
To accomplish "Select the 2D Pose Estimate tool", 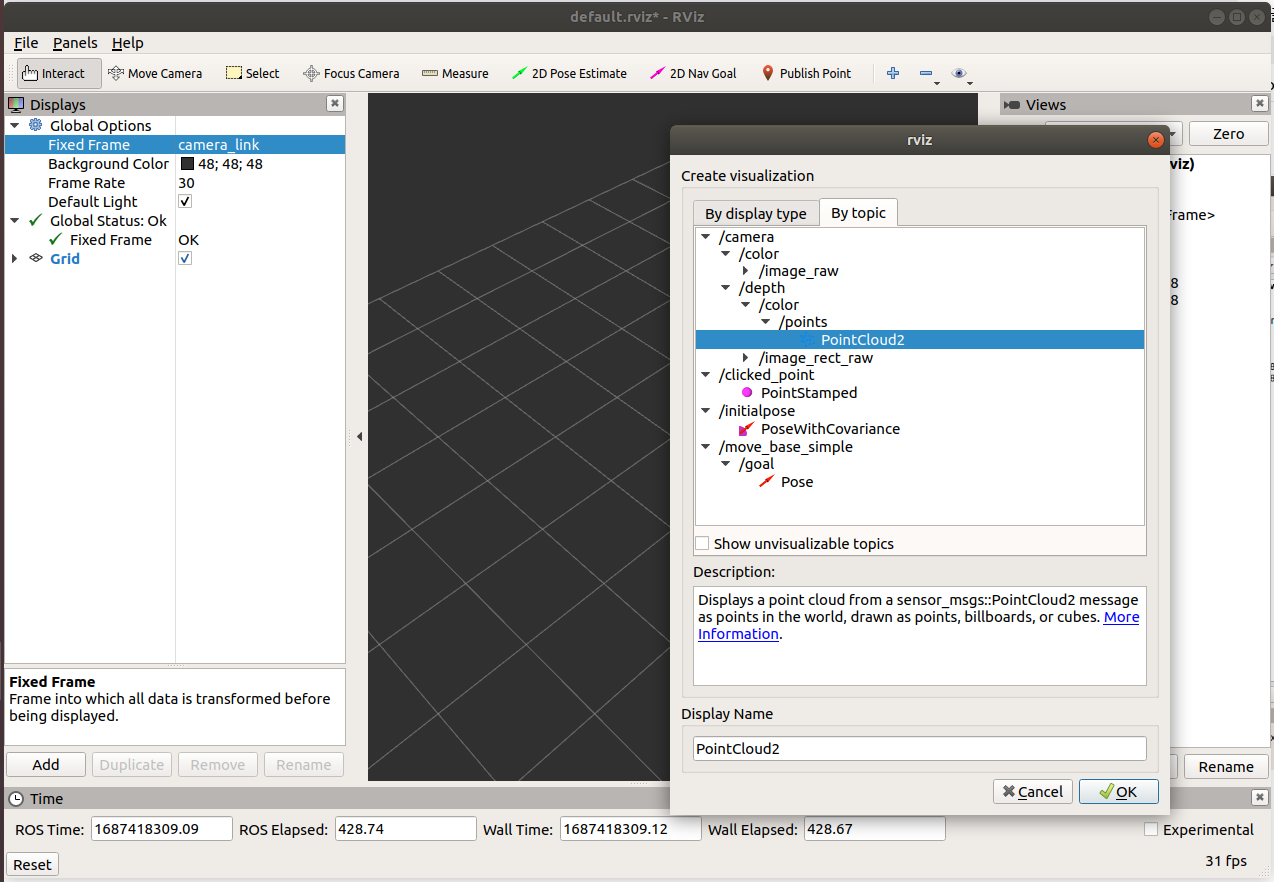I will 569,73.
